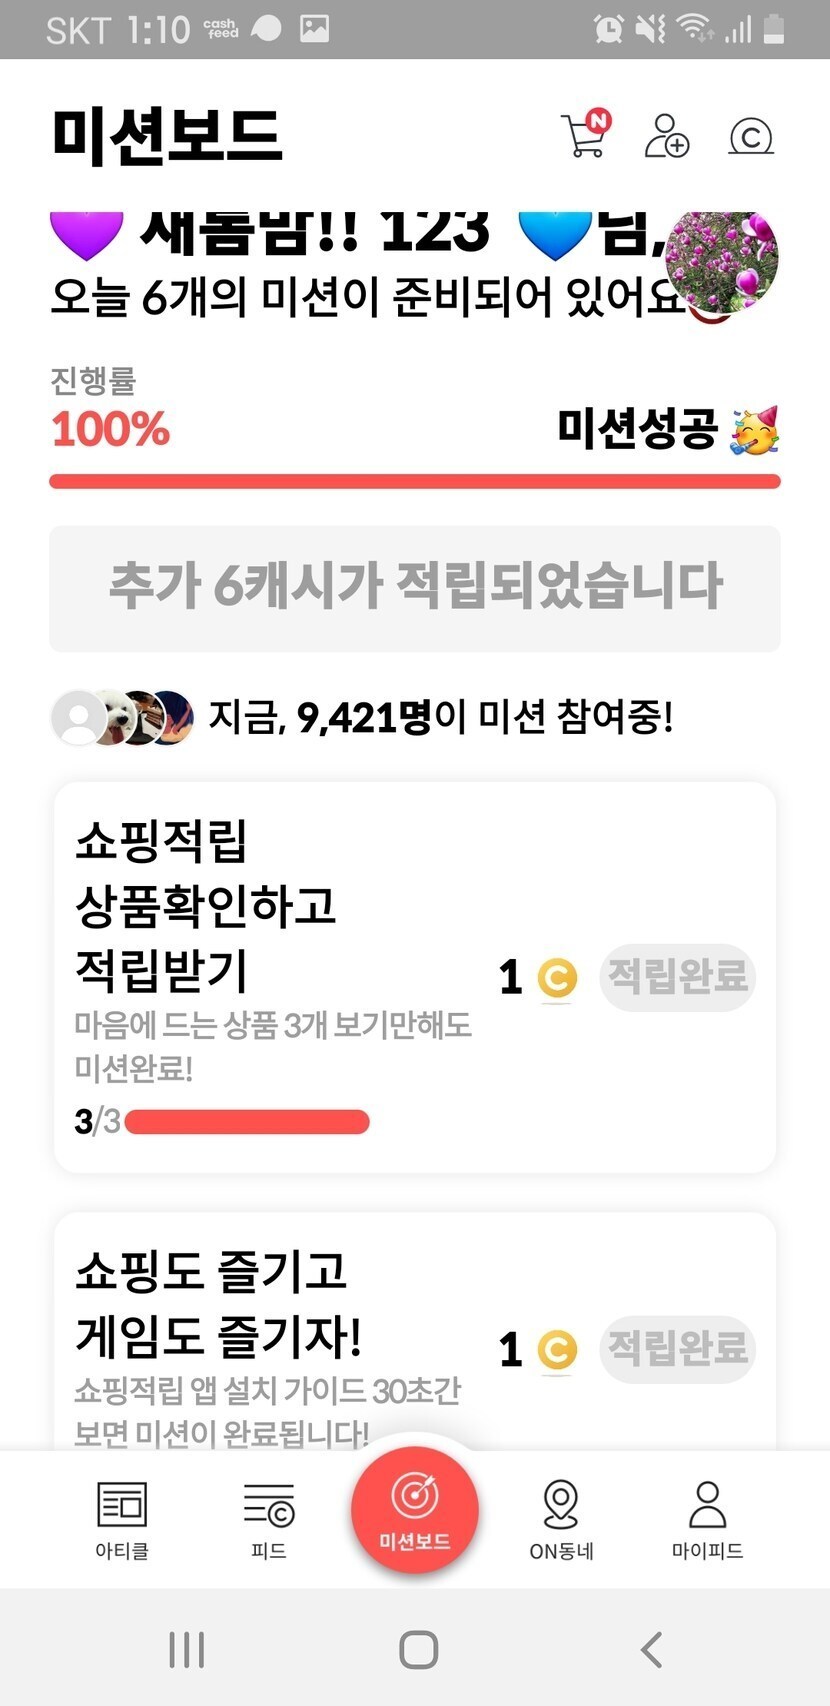Open the shopping cart icon
The image size is (830, 1706).
tap(584, 136)
